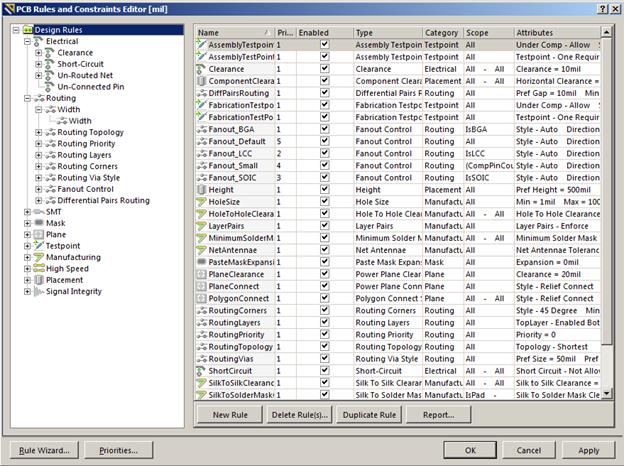Uncheck Enabled for the Fanout_BGA rule

tap(325, 129)
